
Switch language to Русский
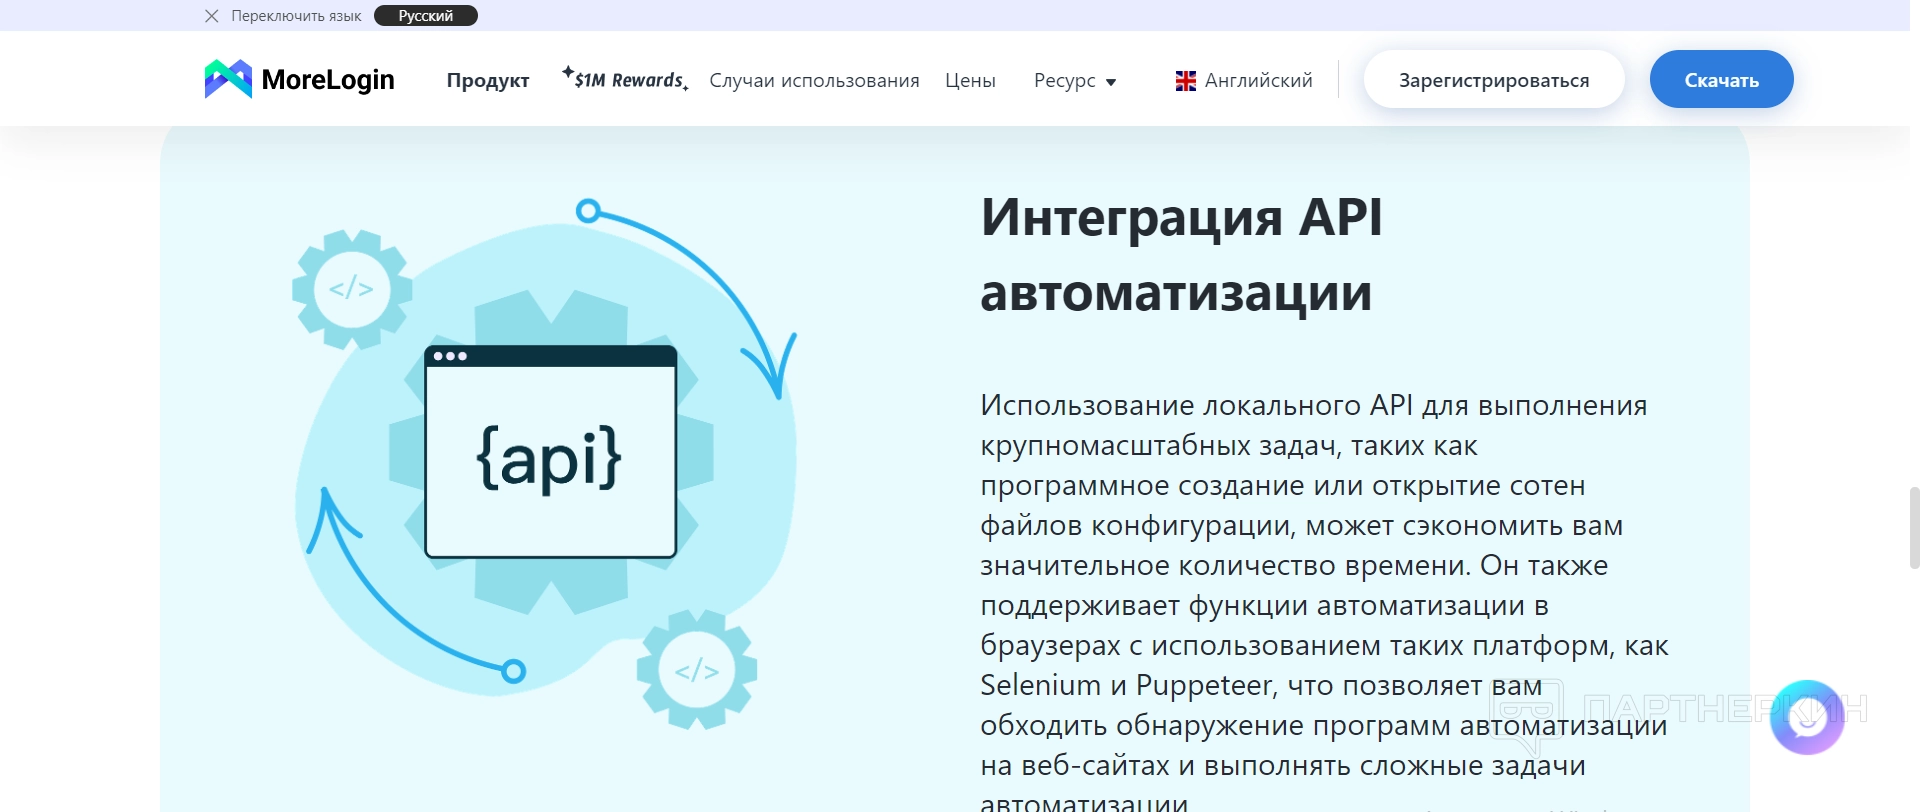point(426,16)
